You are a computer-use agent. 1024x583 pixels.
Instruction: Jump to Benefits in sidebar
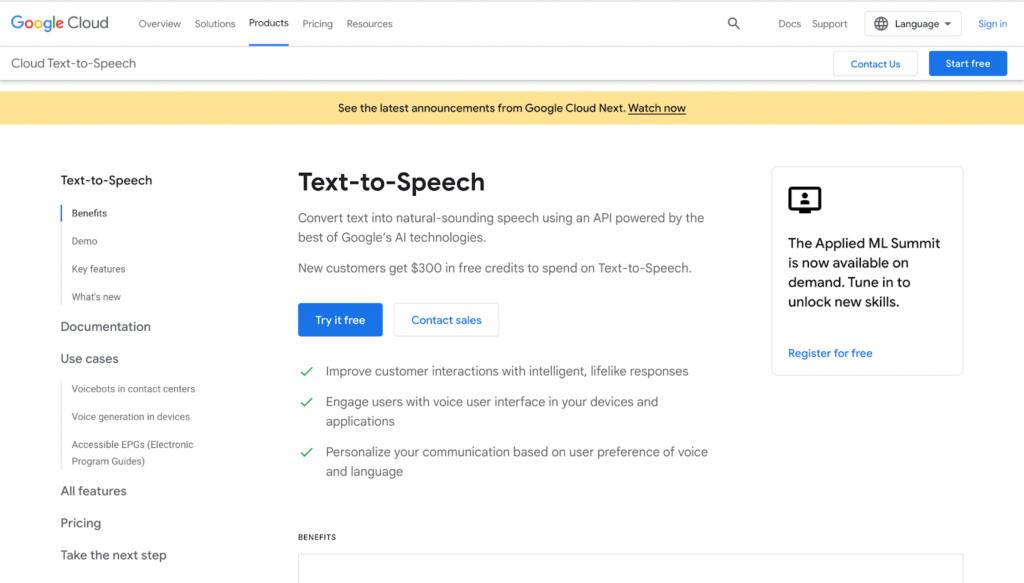coord(89,213)
